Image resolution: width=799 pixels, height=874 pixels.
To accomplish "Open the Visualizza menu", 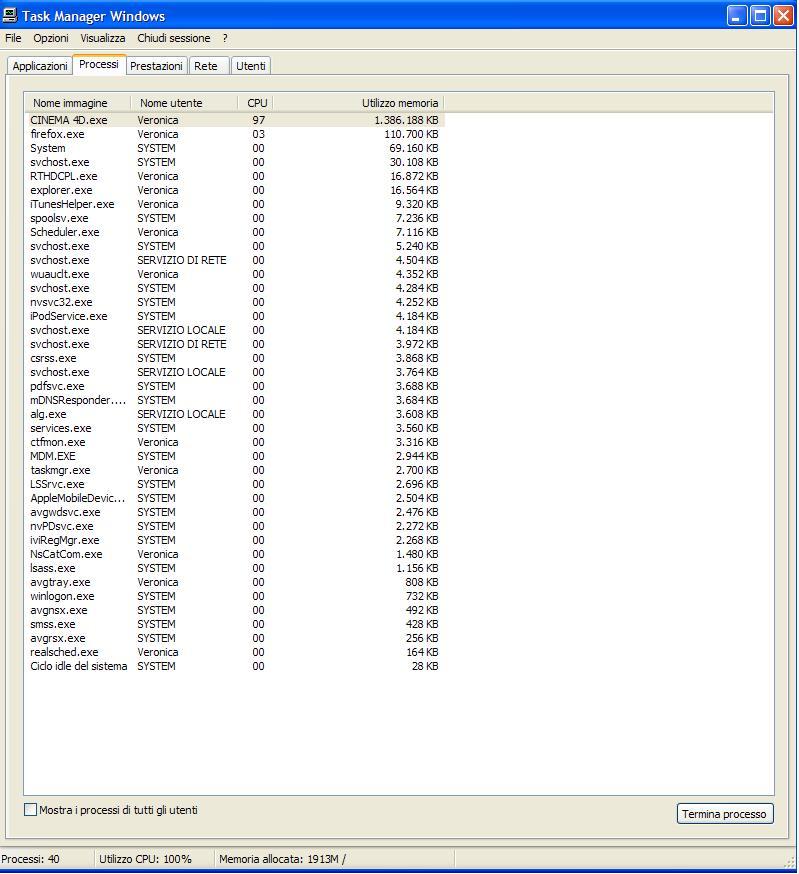I will [103, 38].
